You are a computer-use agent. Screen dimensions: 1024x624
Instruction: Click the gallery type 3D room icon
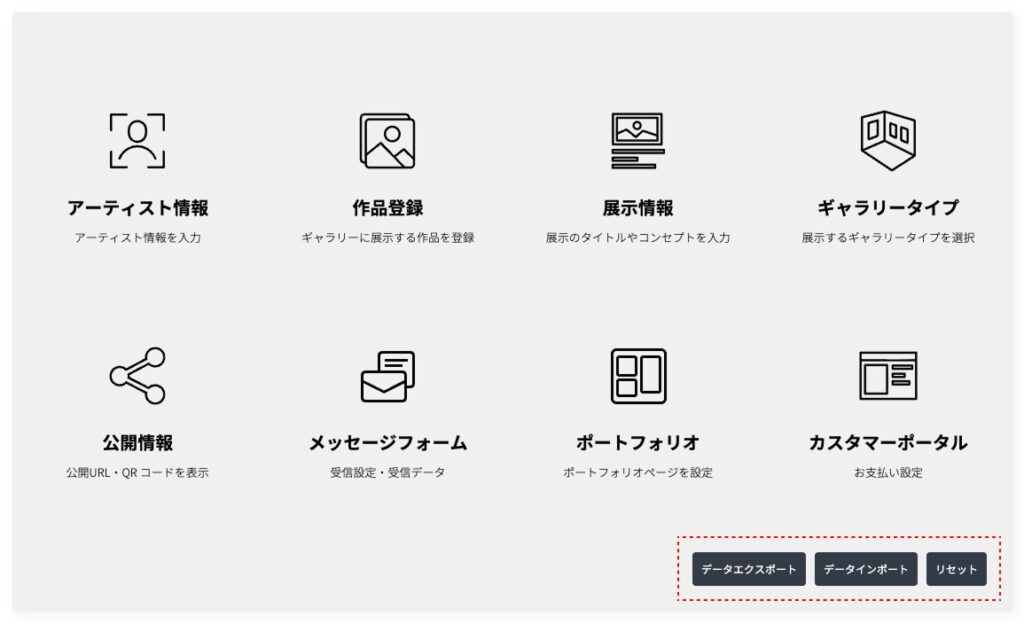click(x=887, y=141)
